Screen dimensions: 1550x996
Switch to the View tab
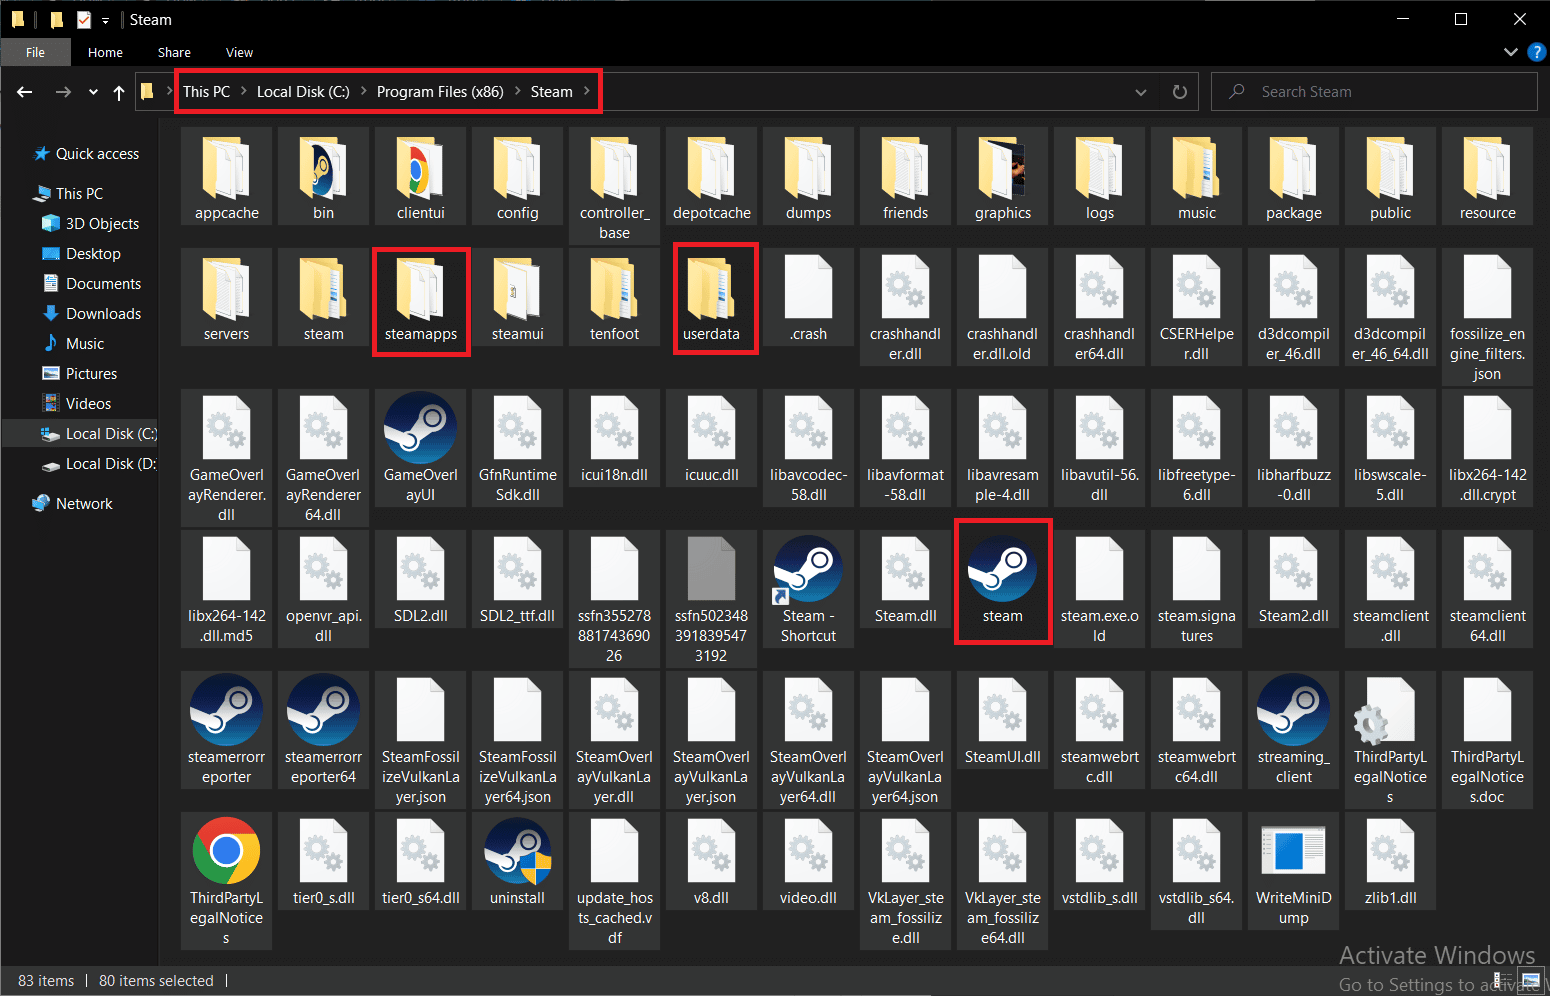click(x=239, y=52)
